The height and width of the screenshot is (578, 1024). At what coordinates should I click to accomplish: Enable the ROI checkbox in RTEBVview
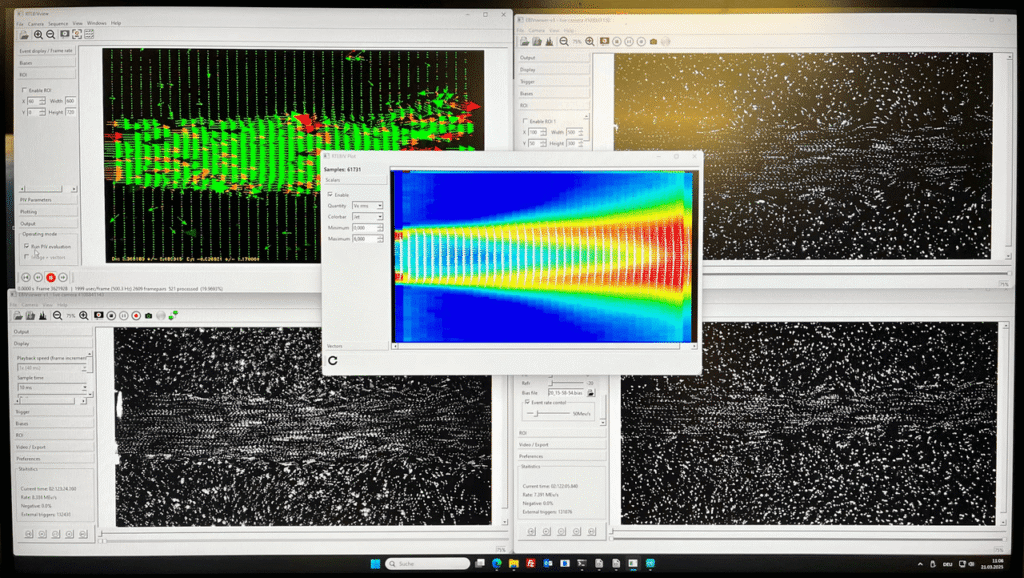click(x=24, y=90)
